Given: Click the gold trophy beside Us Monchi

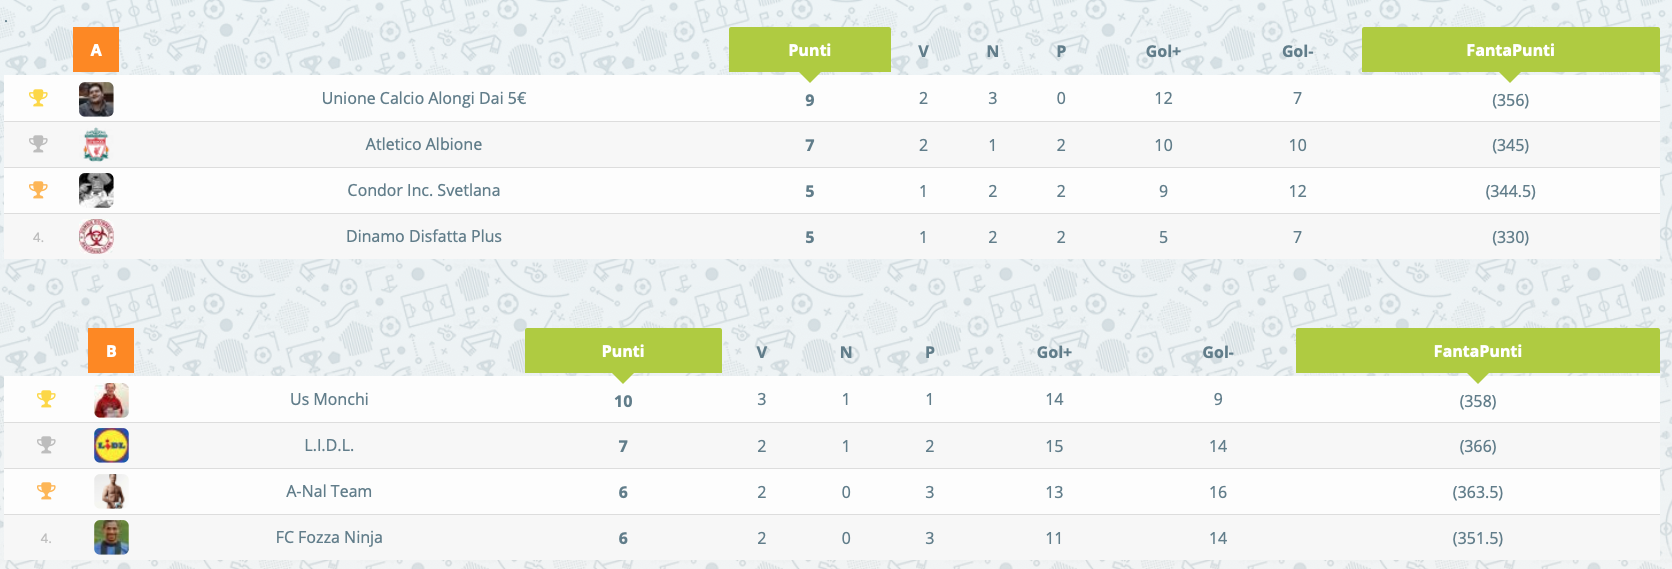Looking at the screenshot, I should tap(46, 399).
